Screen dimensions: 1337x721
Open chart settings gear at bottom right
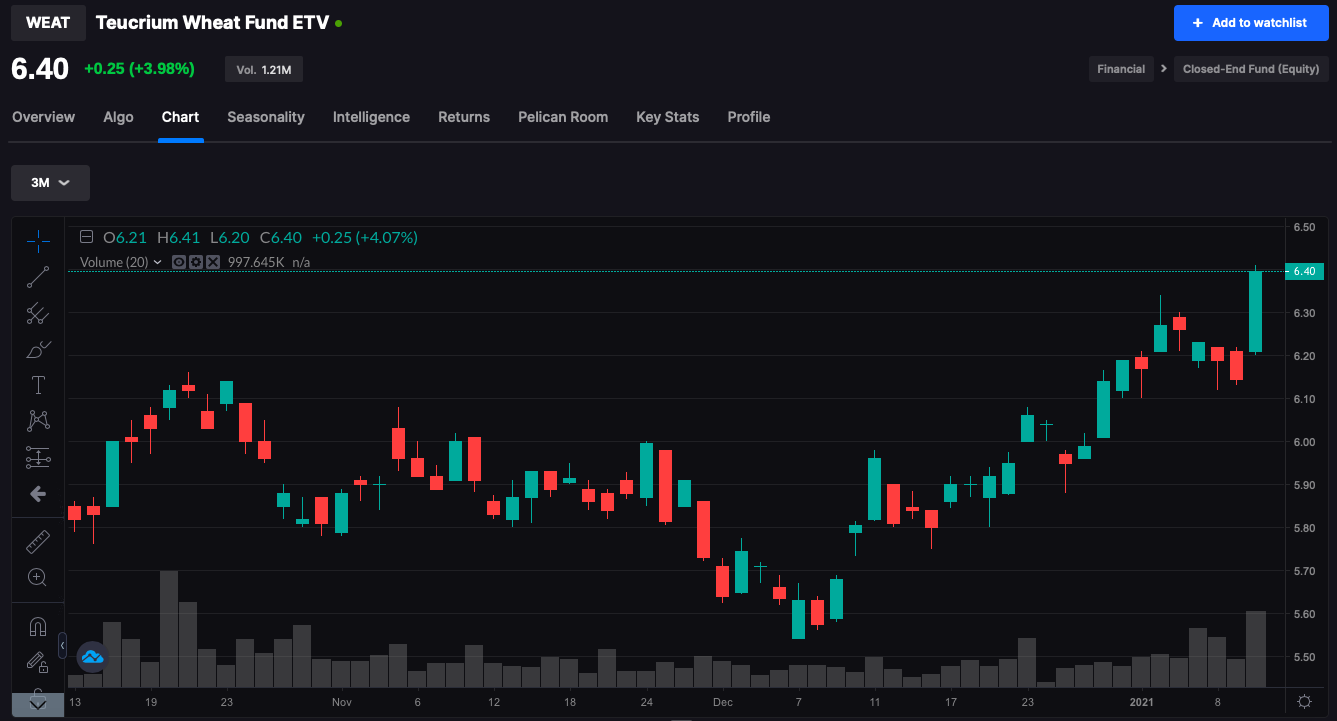1305,701
